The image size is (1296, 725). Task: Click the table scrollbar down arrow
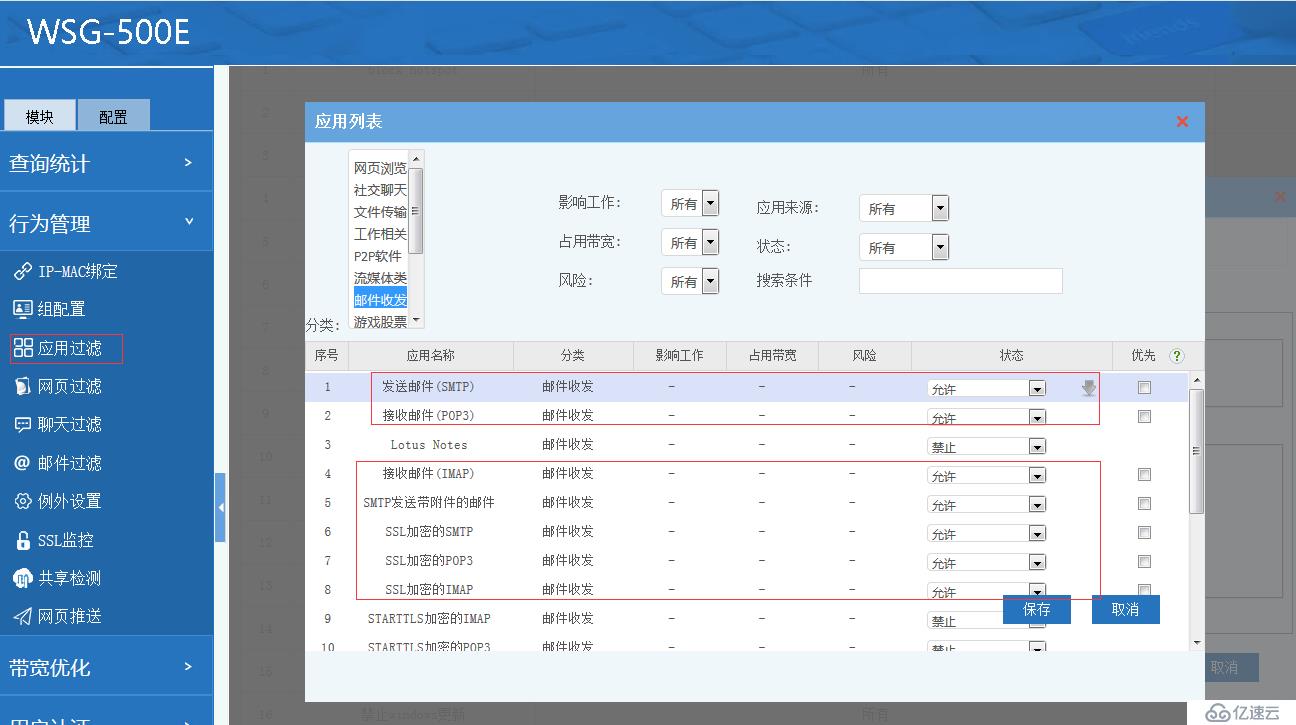click(x=1196, y=641)
